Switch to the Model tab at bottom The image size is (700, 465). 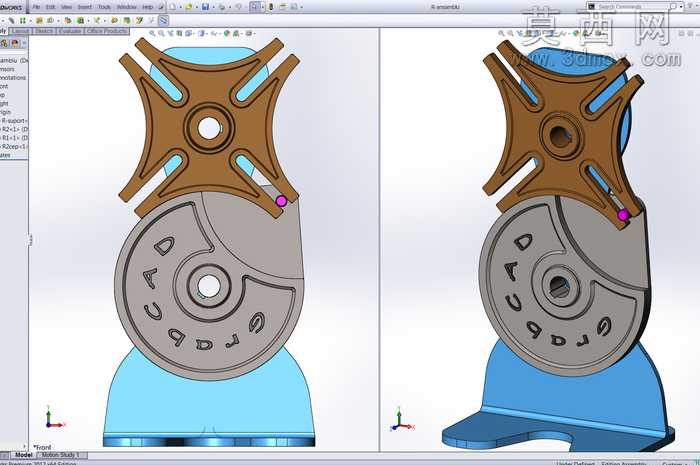tap(23, 455)
